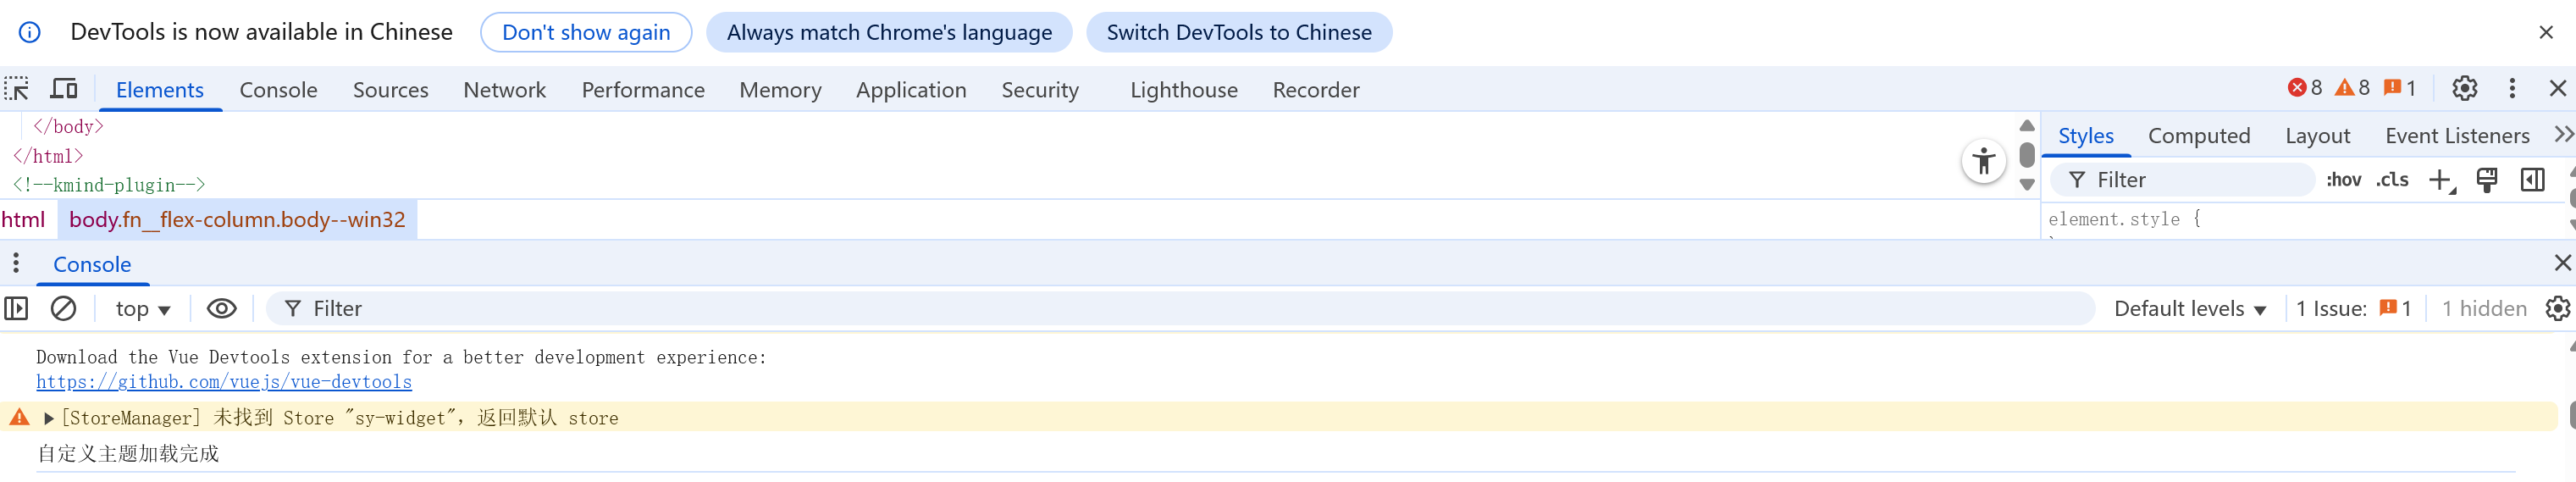Open DevTools settings gear icon
This screenshot has height=482, width=2576.
[x=2464, y=89]
